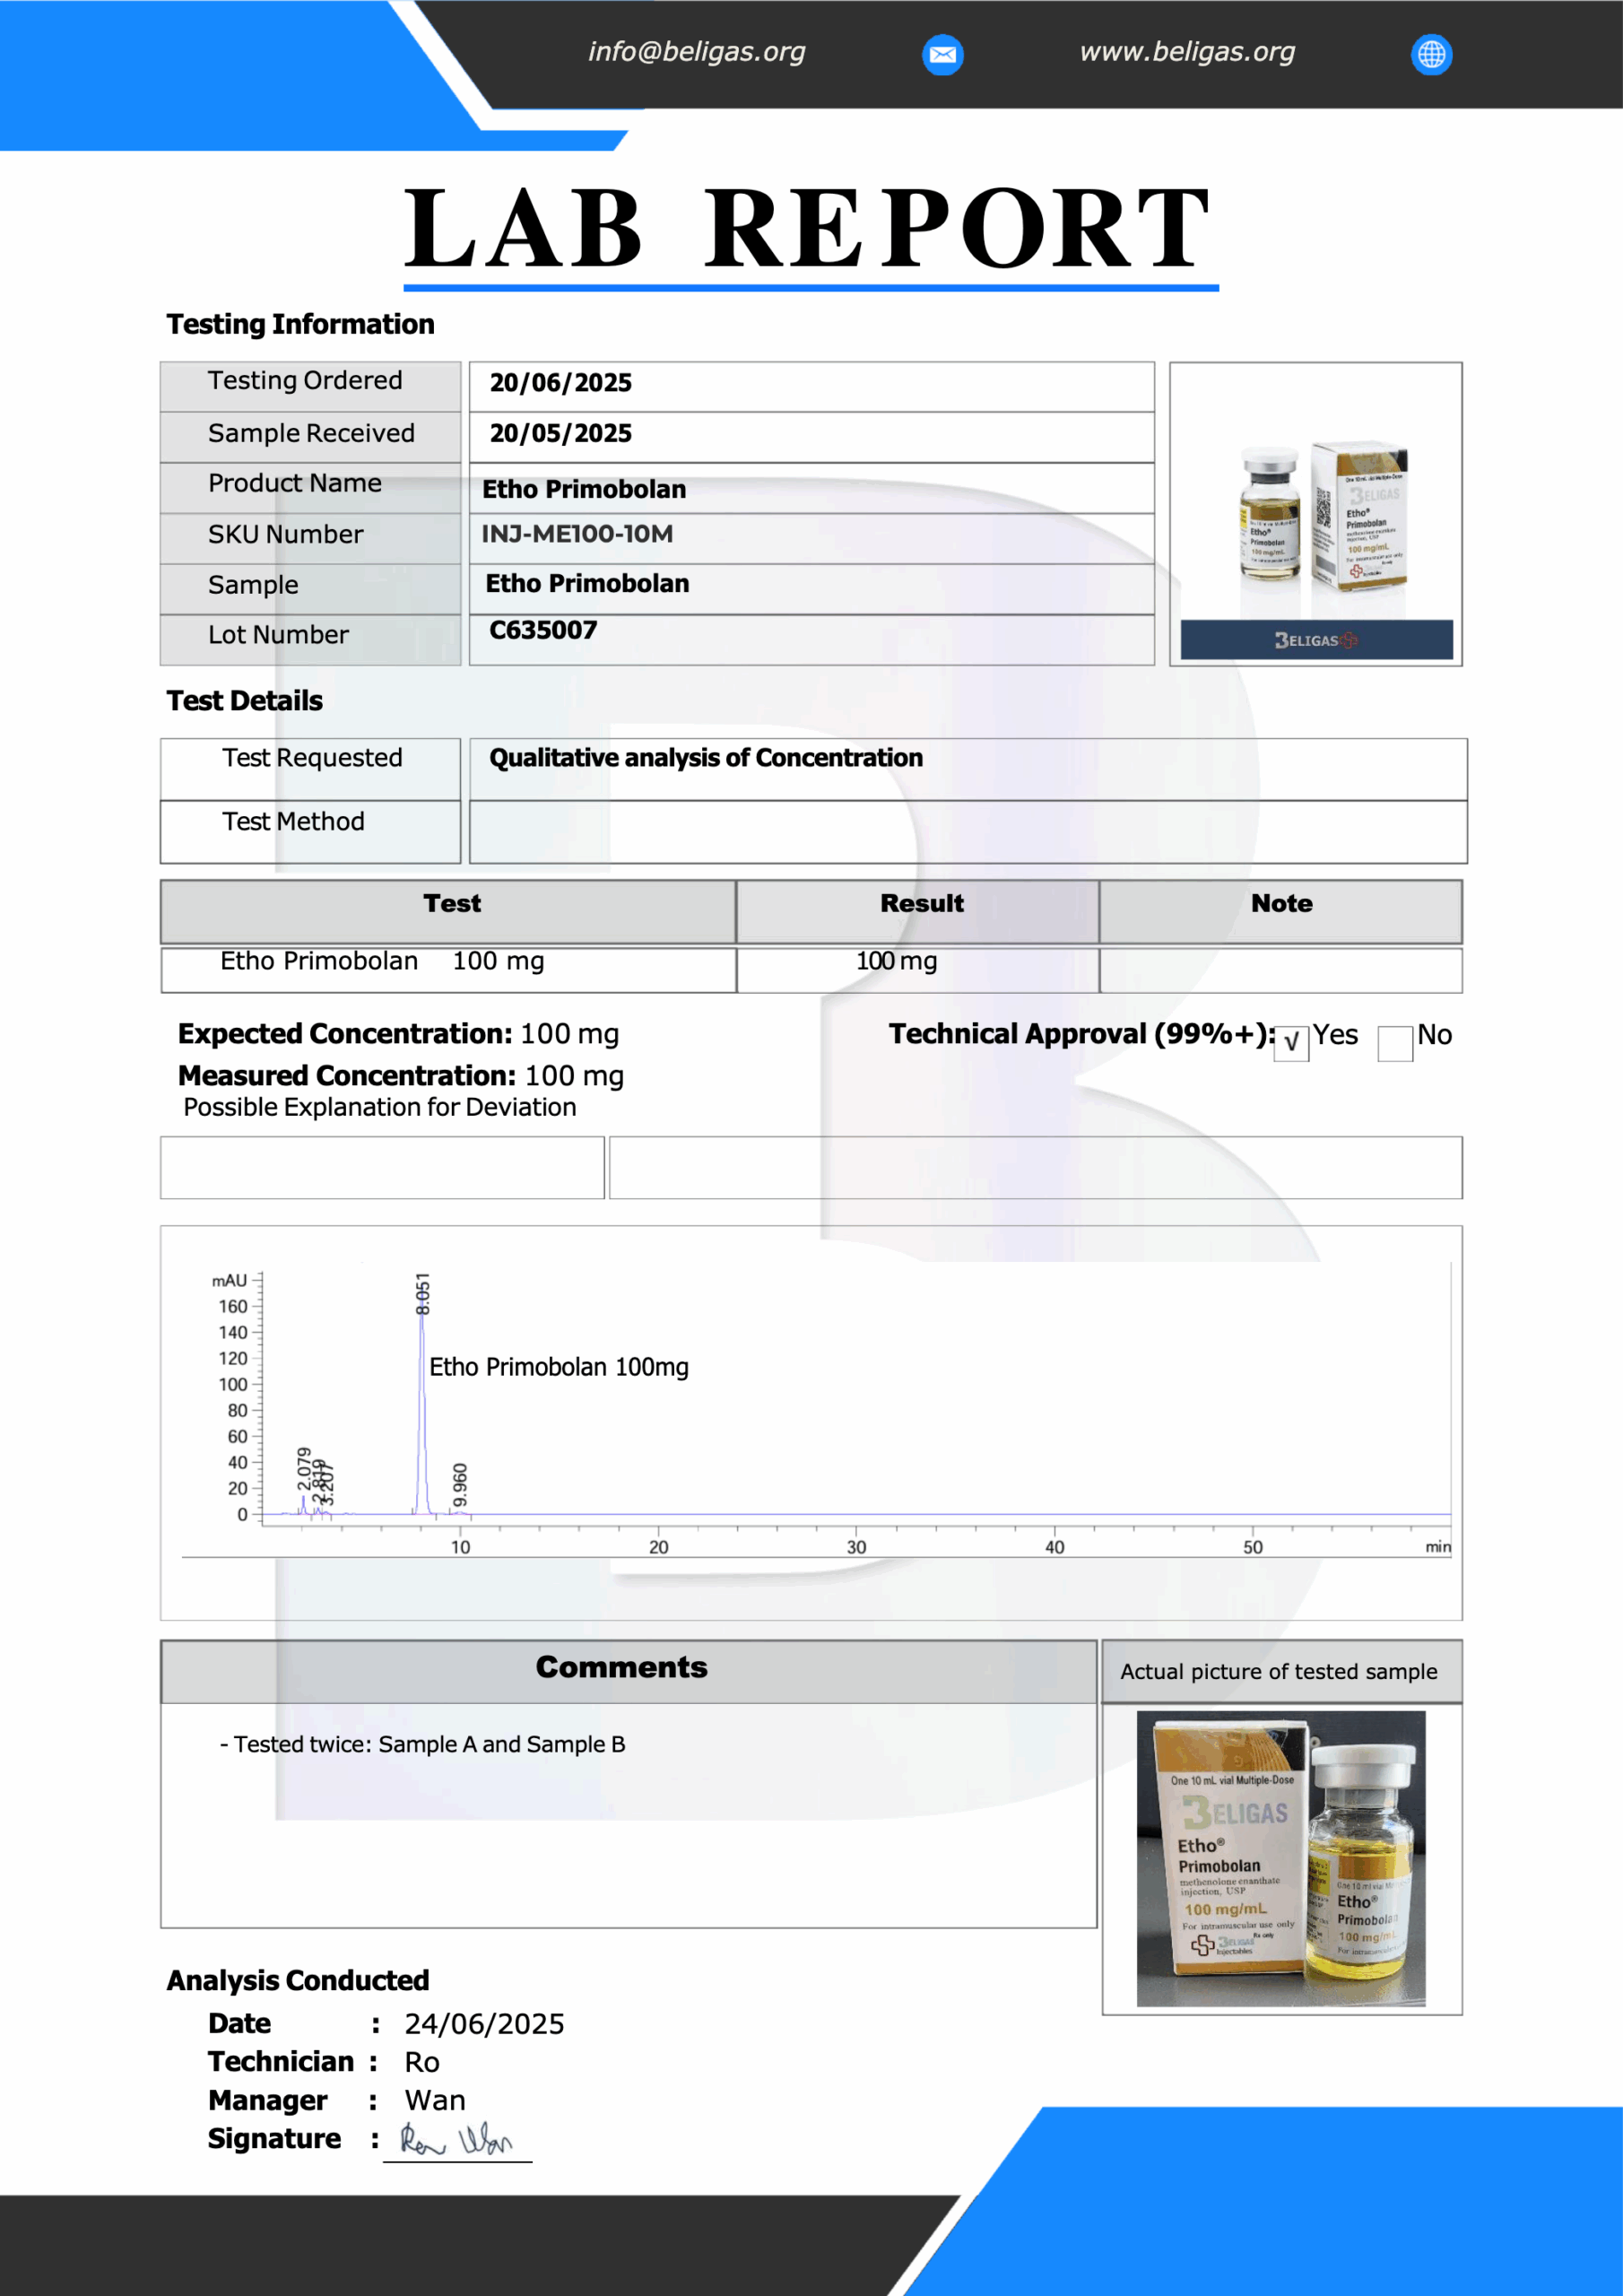Click the 8.051 peak label in chromatogram
Image resolution: width=1623 pixels, height=2296 pixels.
423,1293
